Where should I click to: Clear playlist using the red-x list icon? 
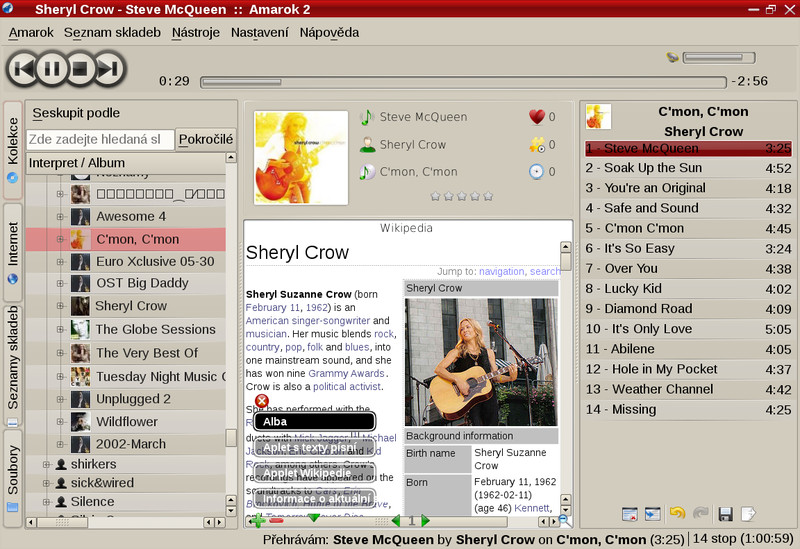point(630,514)
